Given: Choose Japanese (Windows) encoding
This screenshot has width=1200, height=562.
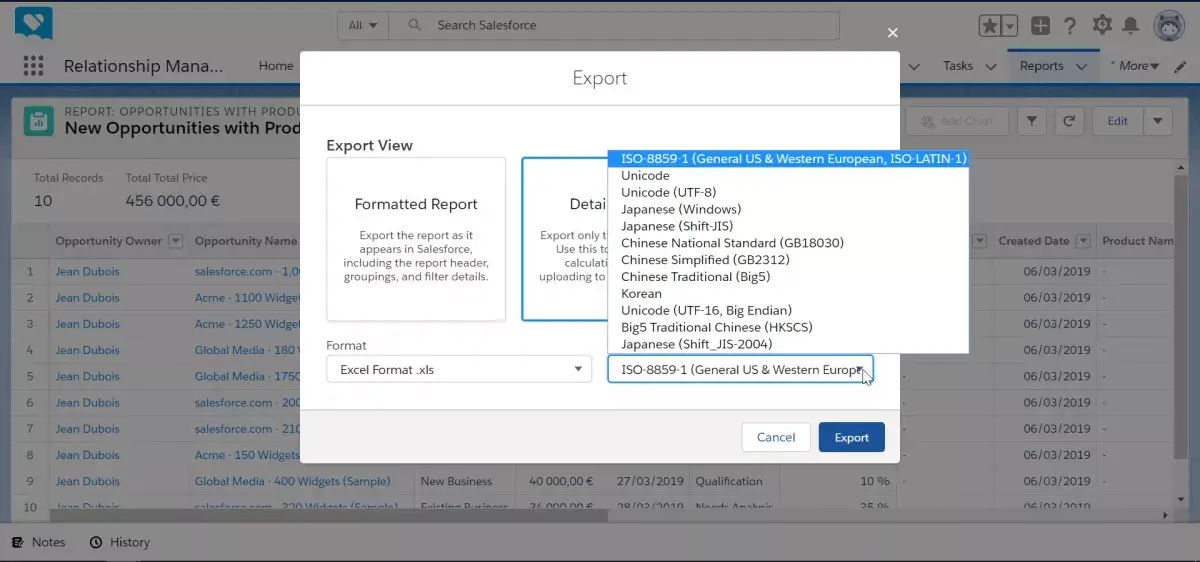Looking at the screenshot, I should [x=788, y=210].
